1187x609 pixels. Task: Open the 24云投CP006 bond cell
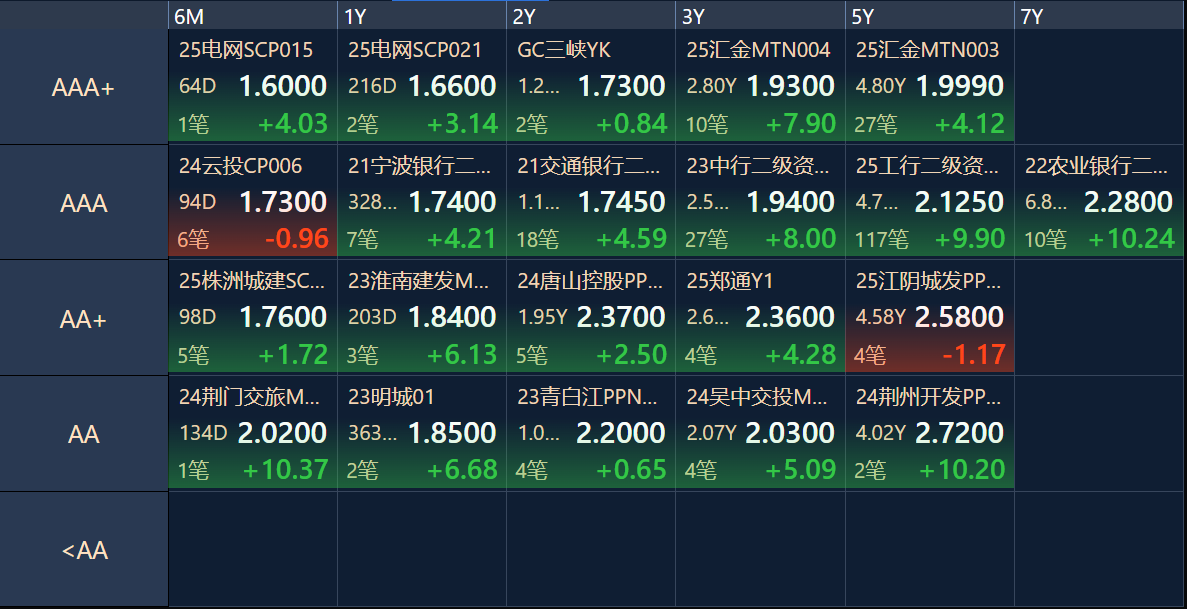[253, 201]
